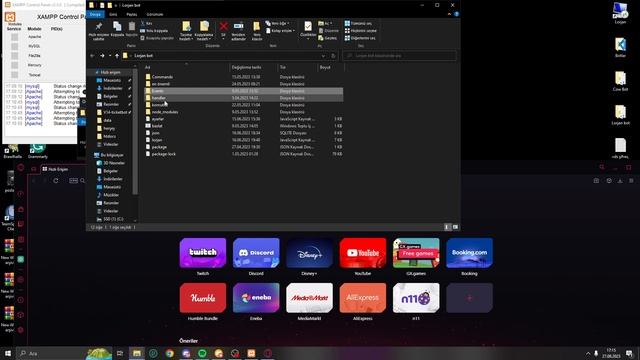Viewport: 640px width, 360px height.
Task: Open the Loqan bot desktop folder icon
Action: (x=620, y=114)
